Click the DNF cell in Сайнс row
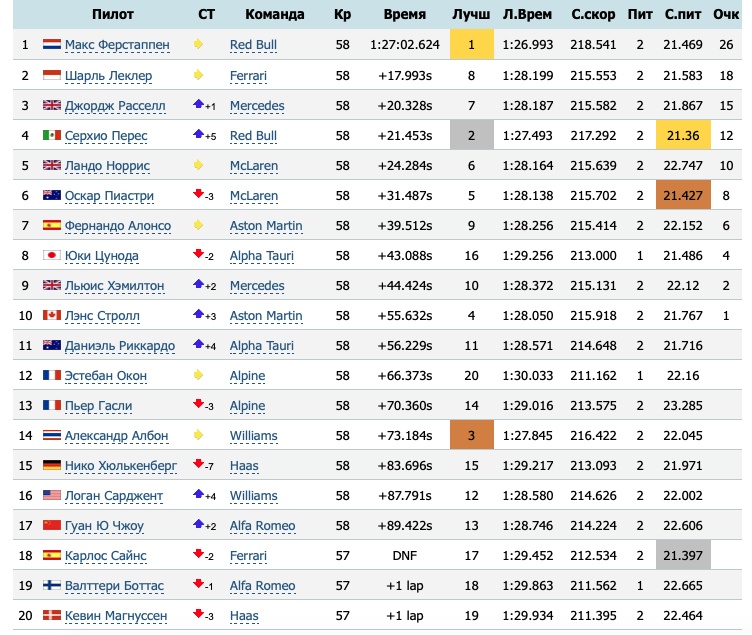The width and height of the screenshot is (752, 635). click(x=405, y=555)
